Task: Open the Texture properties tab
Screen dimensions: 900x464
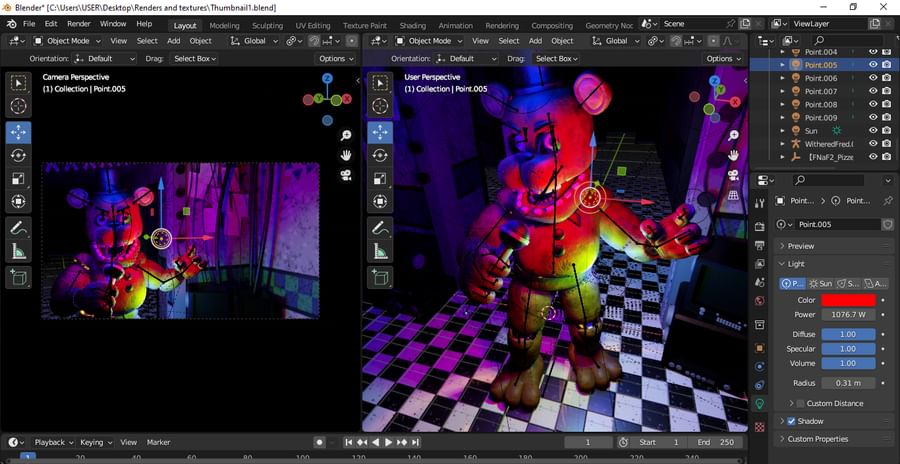Action: click(x=760, y=427)
